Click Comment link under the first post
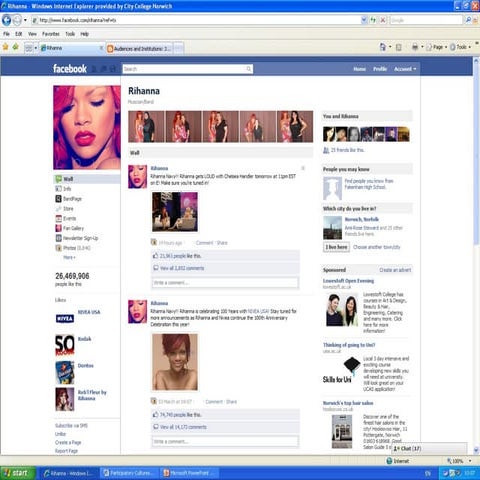The width and height of the screenshot is (480, 480). (x=204, y=243)
